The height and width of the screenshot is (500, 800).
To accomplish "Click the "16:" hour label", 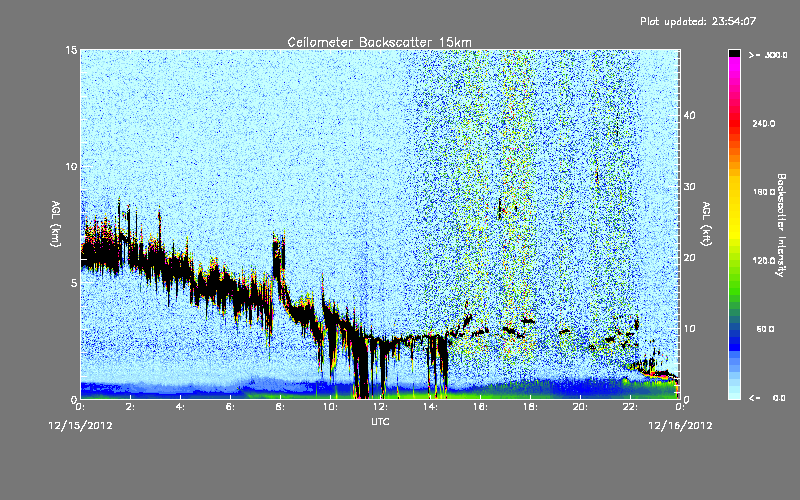I will [480, 407].
